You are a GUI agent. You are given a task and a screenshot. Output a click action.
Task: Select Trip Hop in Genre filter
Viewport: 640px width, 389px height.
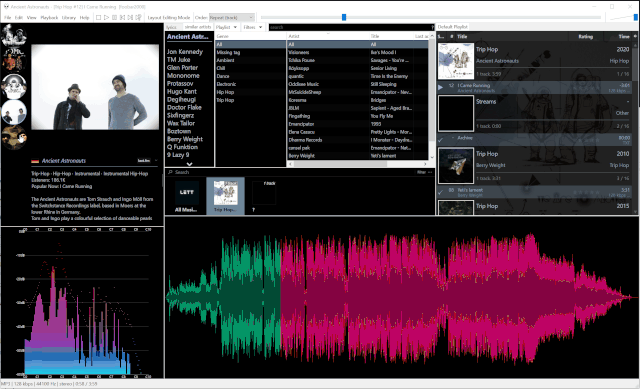click(251, 100)
